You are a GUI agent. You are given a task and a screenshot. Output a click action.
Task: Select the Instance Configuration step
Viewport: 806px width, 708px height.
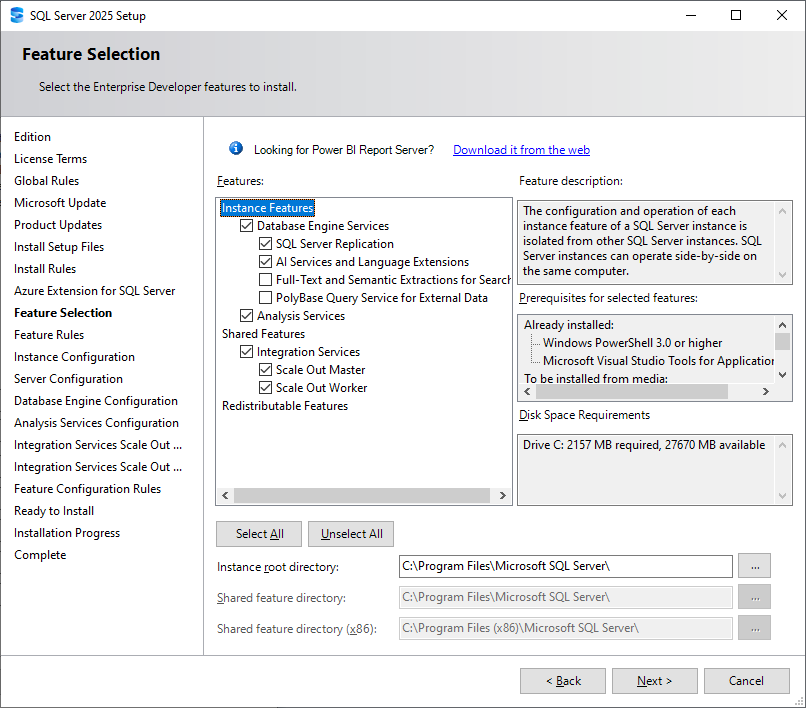[75, 357]
